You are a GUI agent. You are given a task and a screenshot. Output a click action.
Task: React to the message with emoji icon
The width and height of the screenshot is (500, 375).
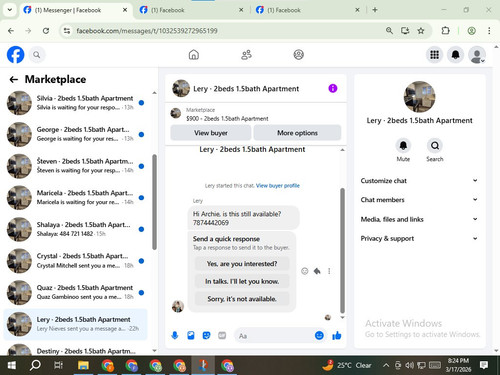305,271
